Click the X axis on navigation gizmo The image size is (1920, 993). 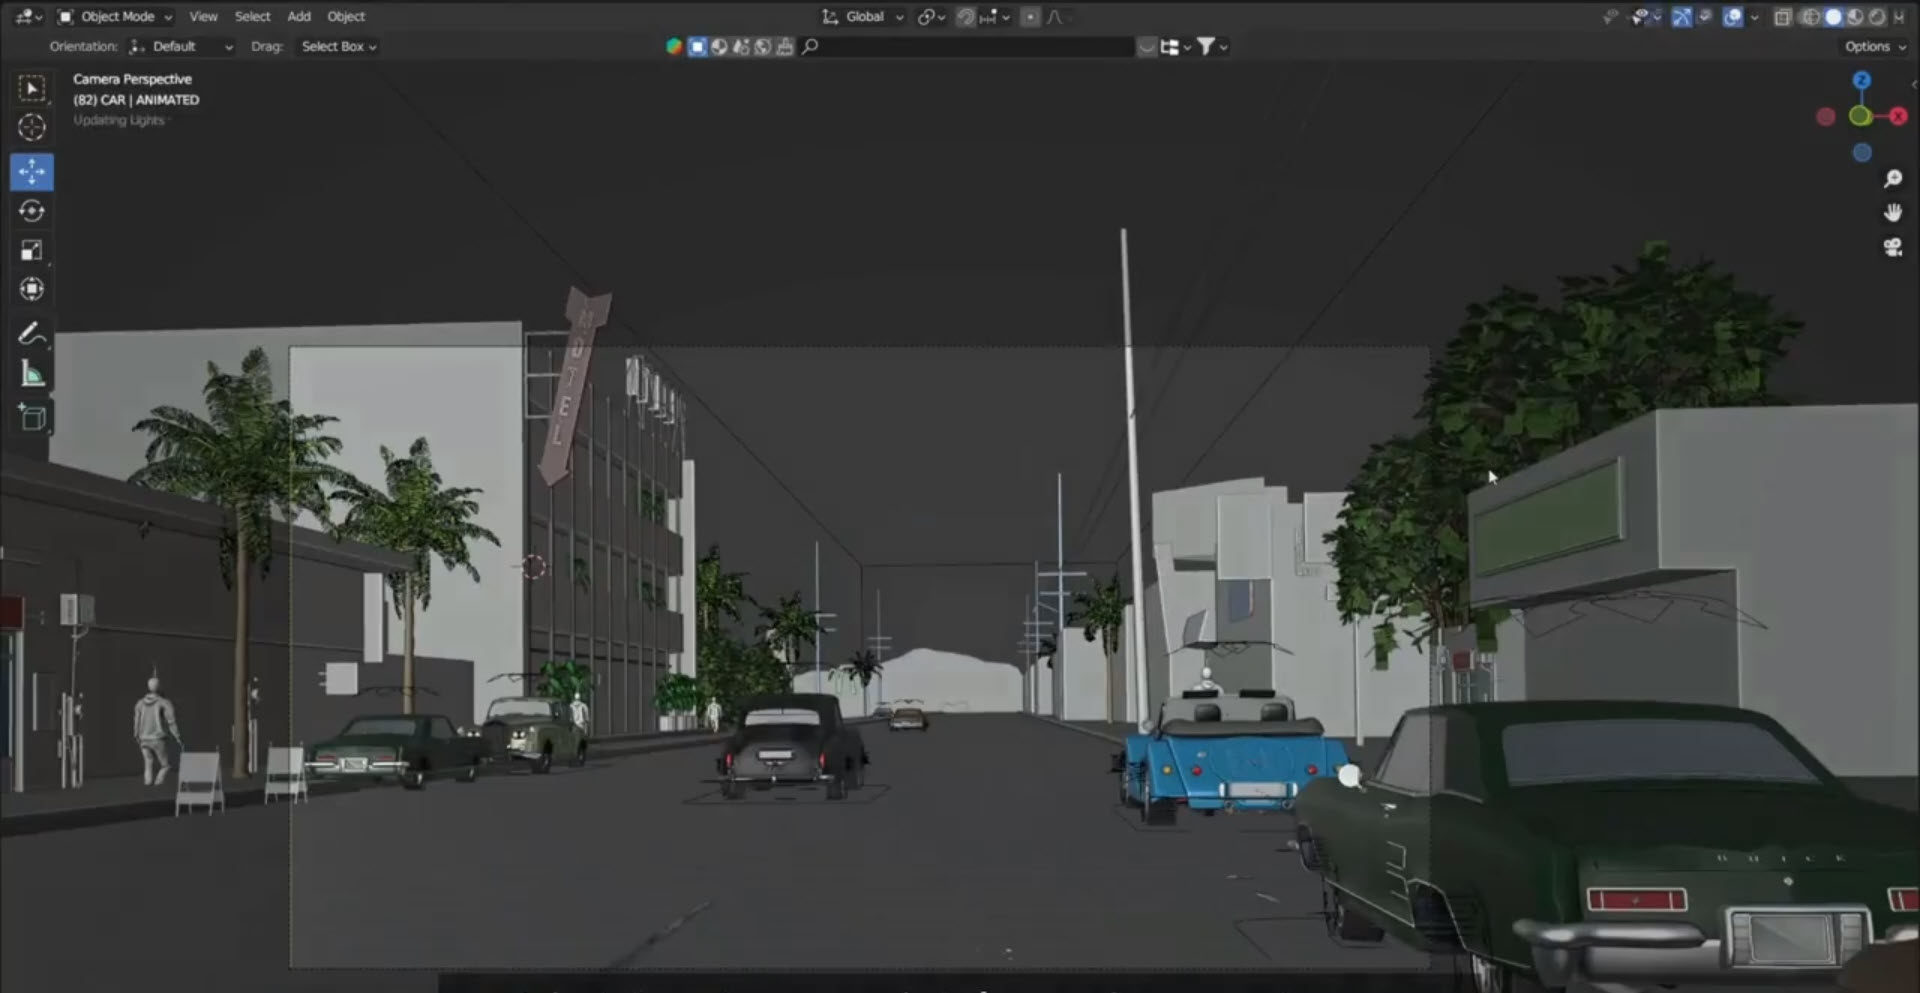click(x=1897, y=116)
